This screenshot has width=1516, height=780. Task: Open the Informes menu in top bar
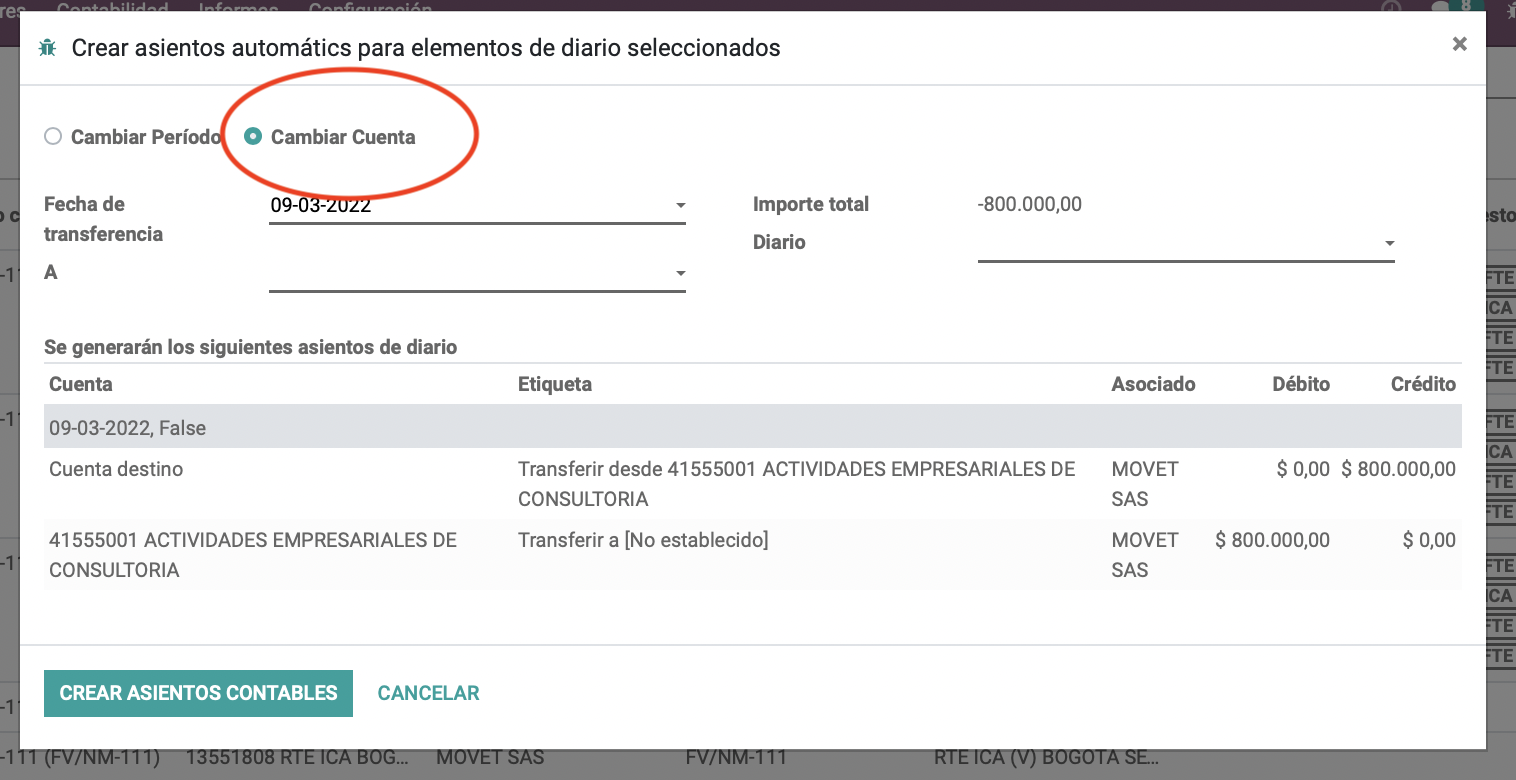tap(238, 8)
